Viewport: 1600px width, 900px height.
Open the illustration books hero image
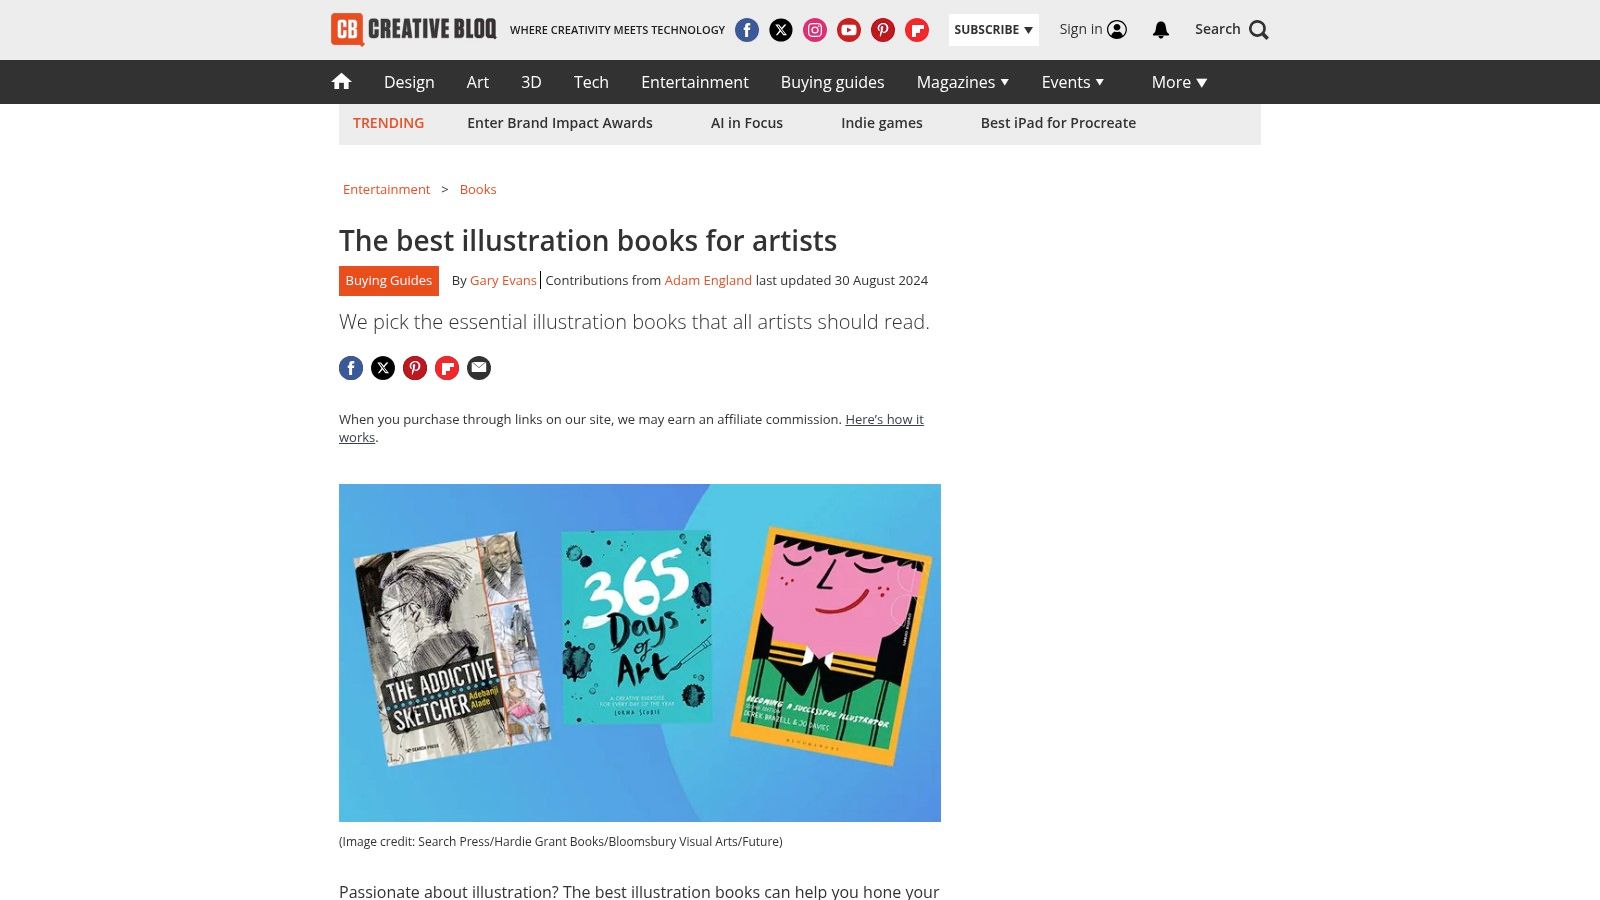pyautogui.click(x=640, y=653)
